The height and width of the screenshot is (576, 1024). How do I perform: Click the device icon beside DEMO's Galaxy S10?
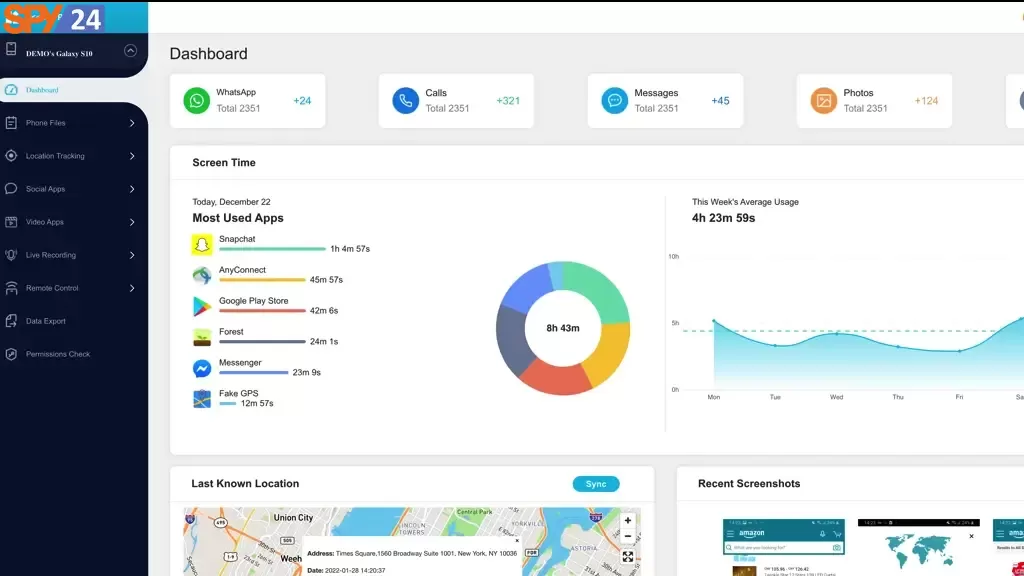coord(11,50)
